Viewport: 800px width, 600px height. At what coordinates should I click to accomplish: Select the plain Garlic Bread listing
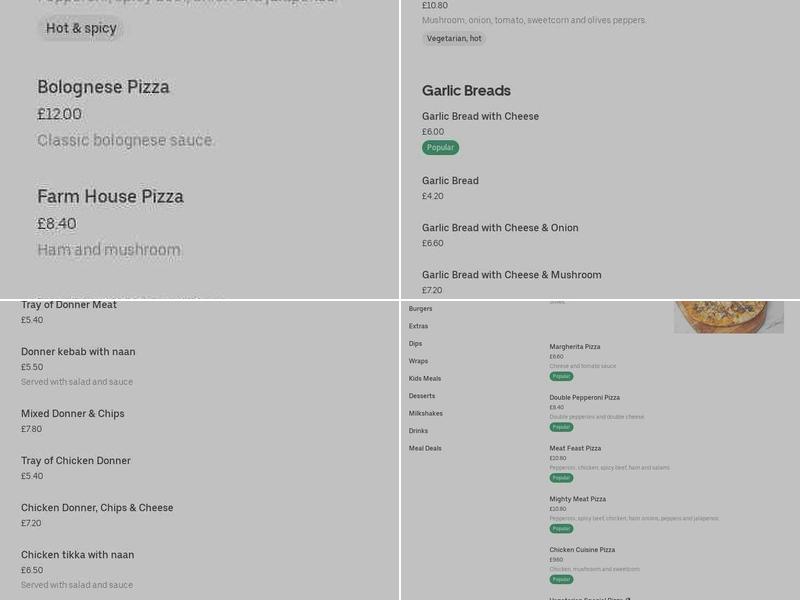(x=450, y=181)
